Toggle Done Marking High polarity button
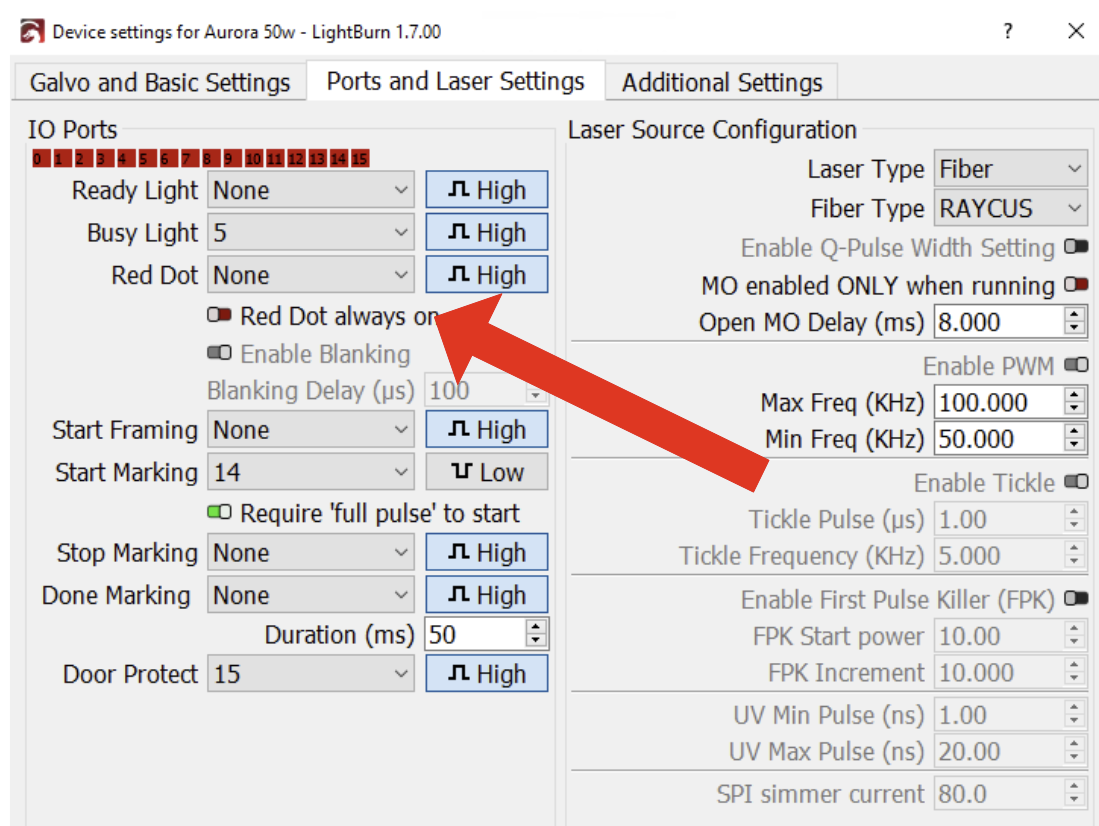 coord(486,595)
